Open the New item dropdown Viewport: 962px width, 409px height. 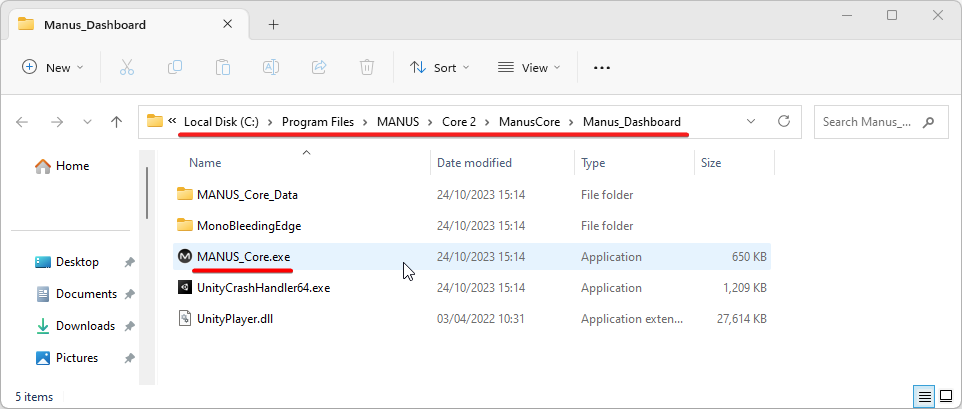click(52, 67)
